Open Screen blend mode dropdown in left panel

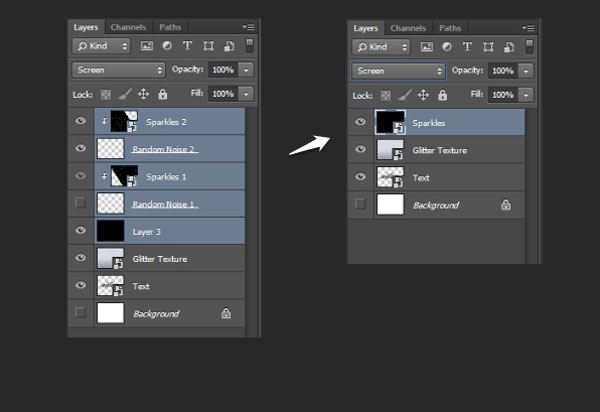click(119, 70)
